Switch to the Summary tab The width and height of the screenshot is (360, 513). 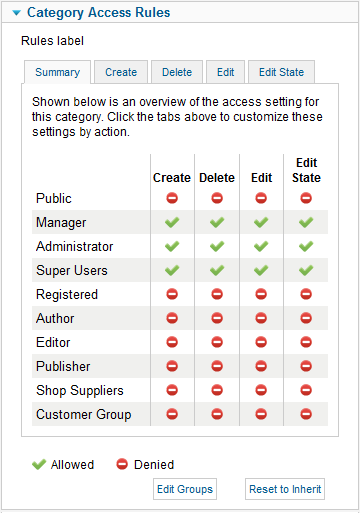coord(57,72)
